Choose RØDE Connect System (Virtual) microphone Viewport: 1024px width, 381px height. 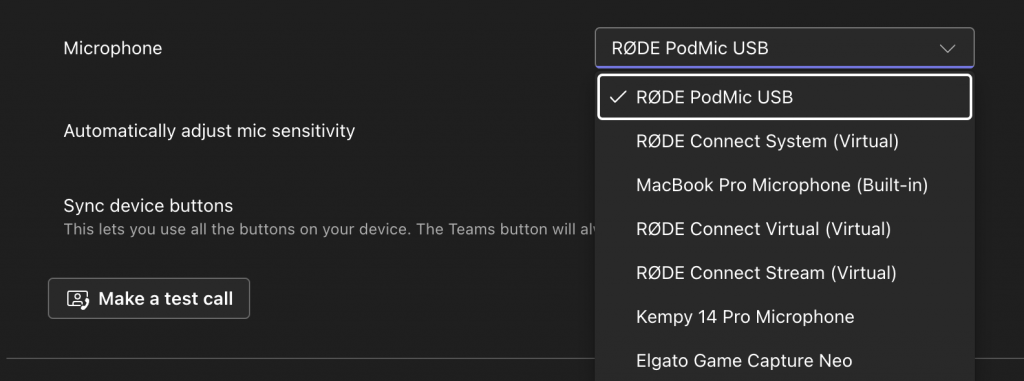(x=784, y=141)
